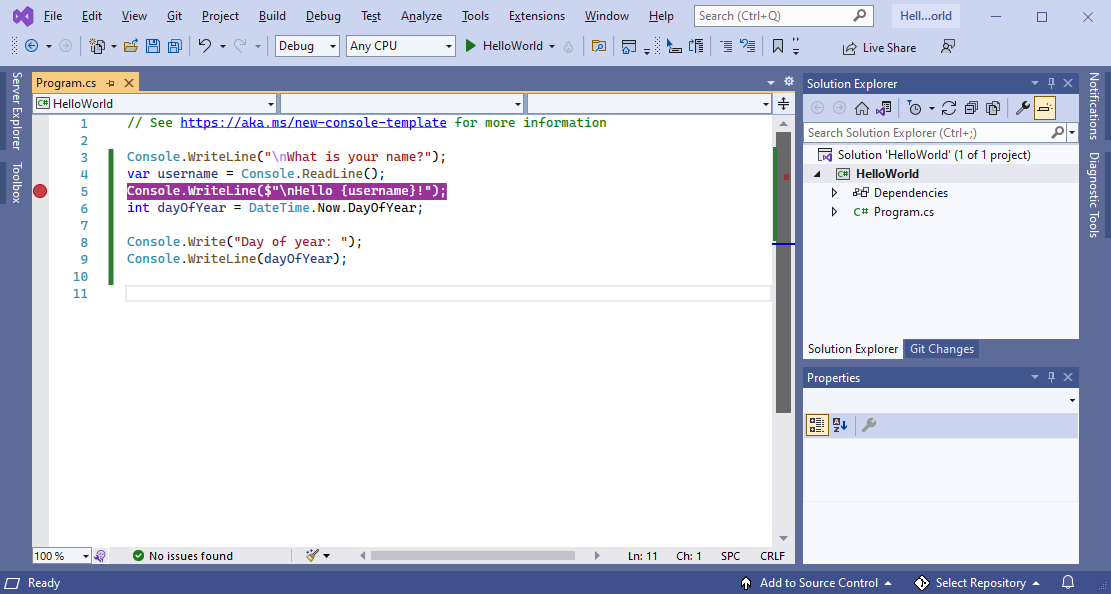Start debugging HelloWorld with the green arrow
This screenshot has height=594, width=1111.
[468, 46]
